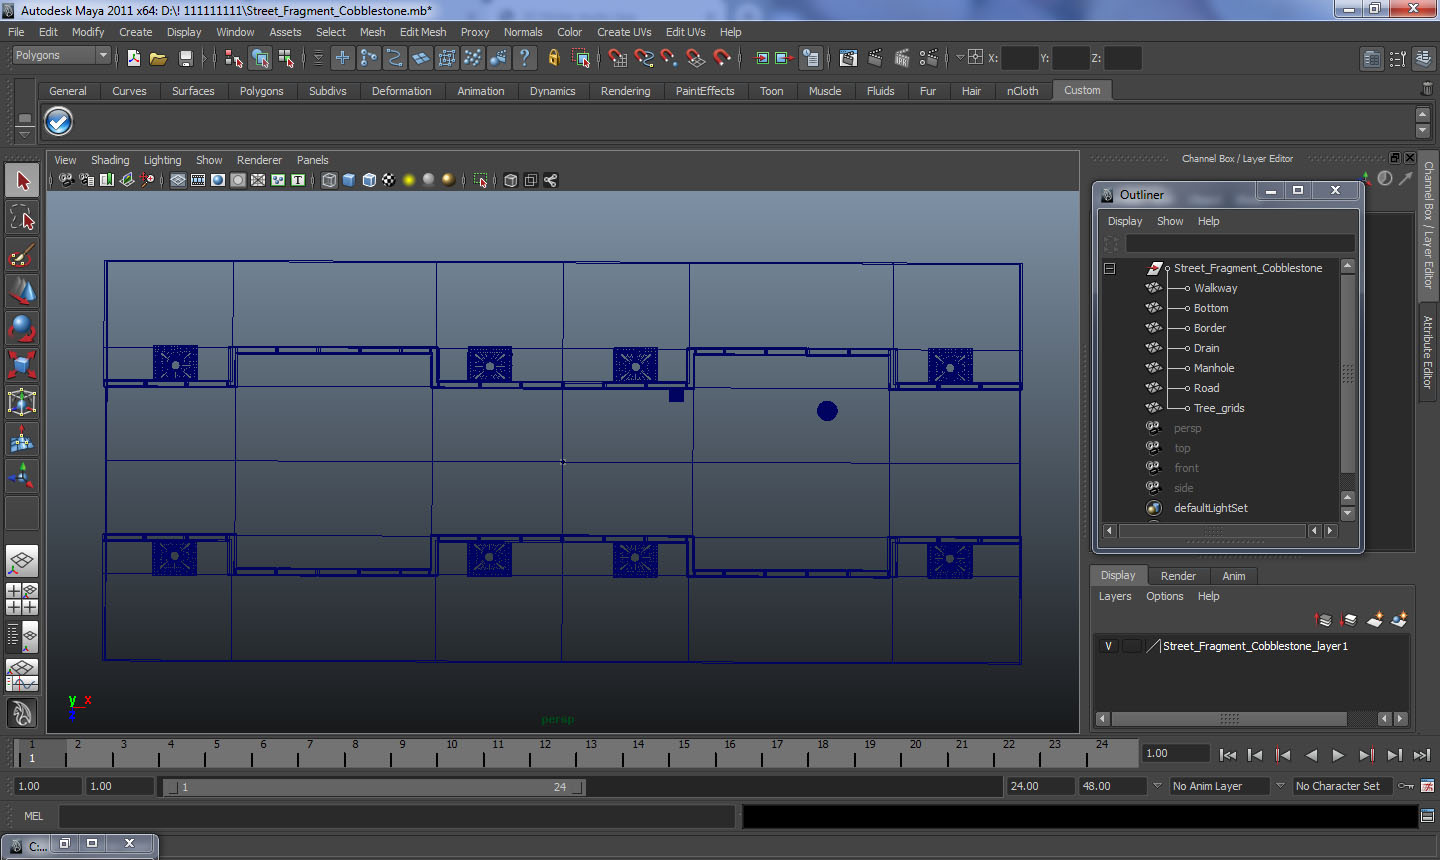Click the IPR render icon
This screenshot has width=1440, height=860.
tap(902, 58)
